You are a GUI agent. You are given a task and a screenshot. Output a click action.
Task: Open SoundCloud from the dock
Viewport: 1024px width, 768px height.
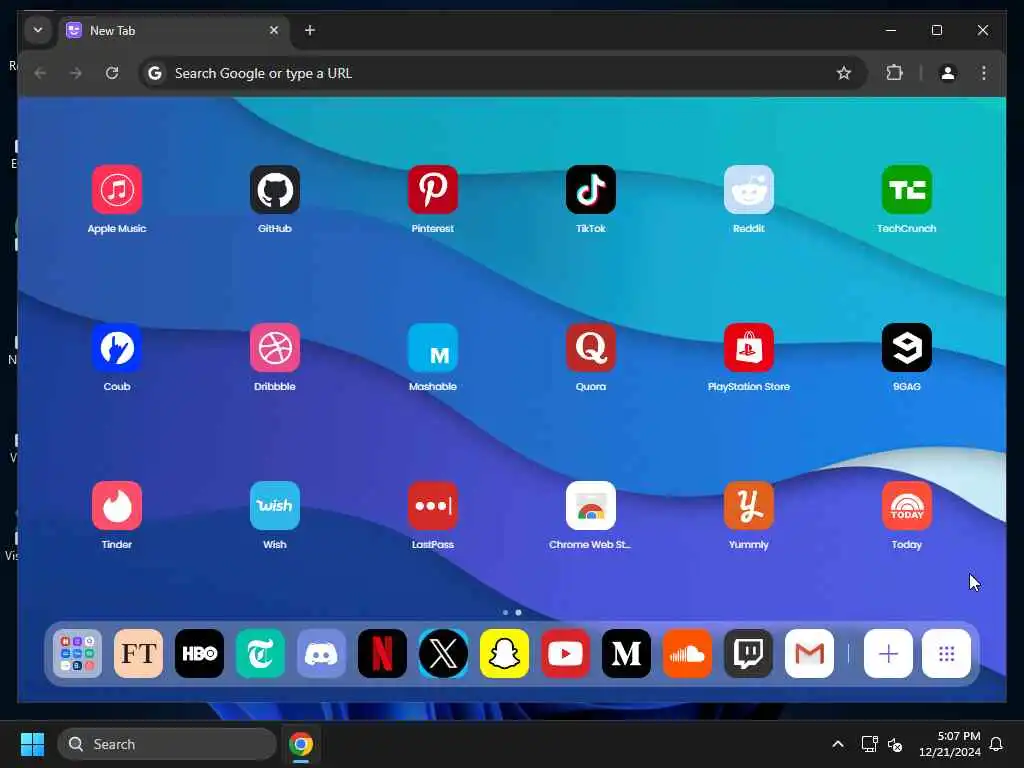pos(687,654)
